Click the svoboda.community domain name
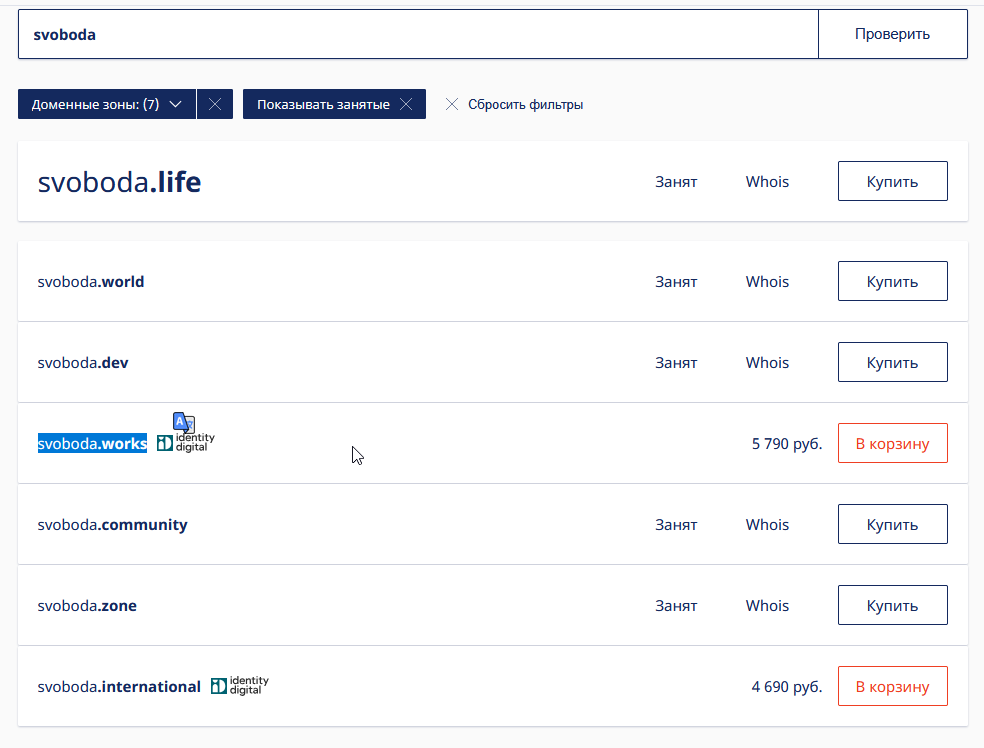The width and height of the screenshot is (984, 748). [112, 524]
